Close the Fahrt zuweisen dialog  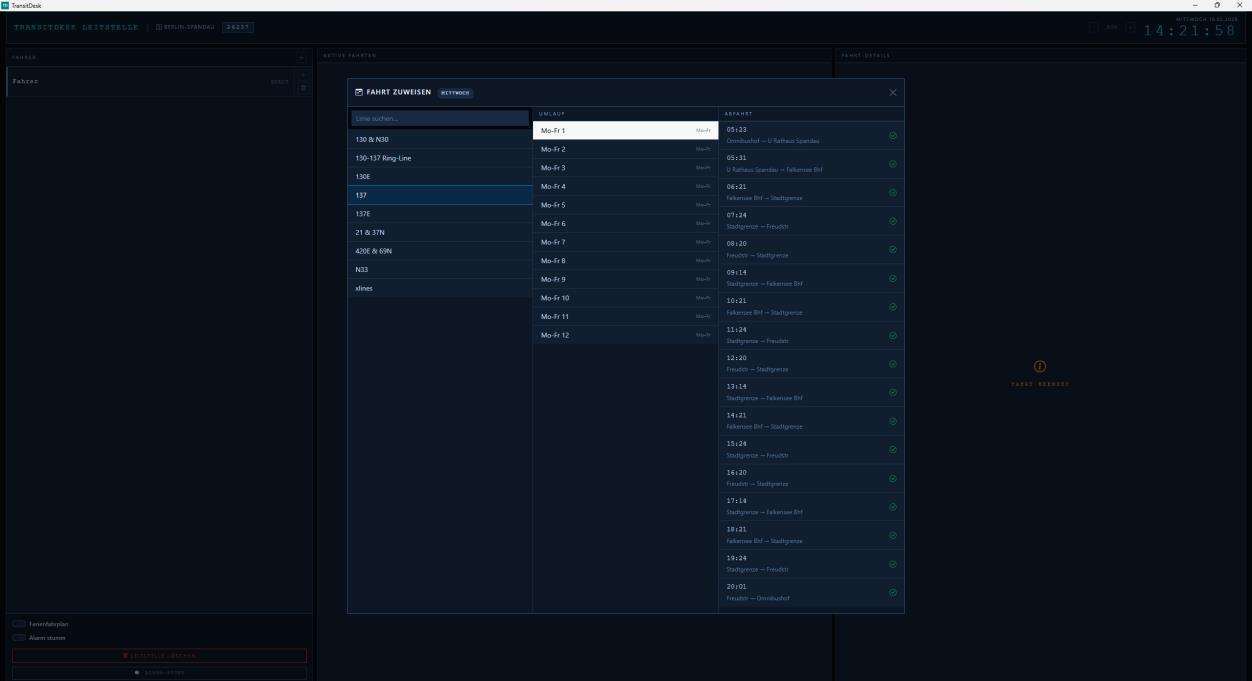[x=893, y=93]
